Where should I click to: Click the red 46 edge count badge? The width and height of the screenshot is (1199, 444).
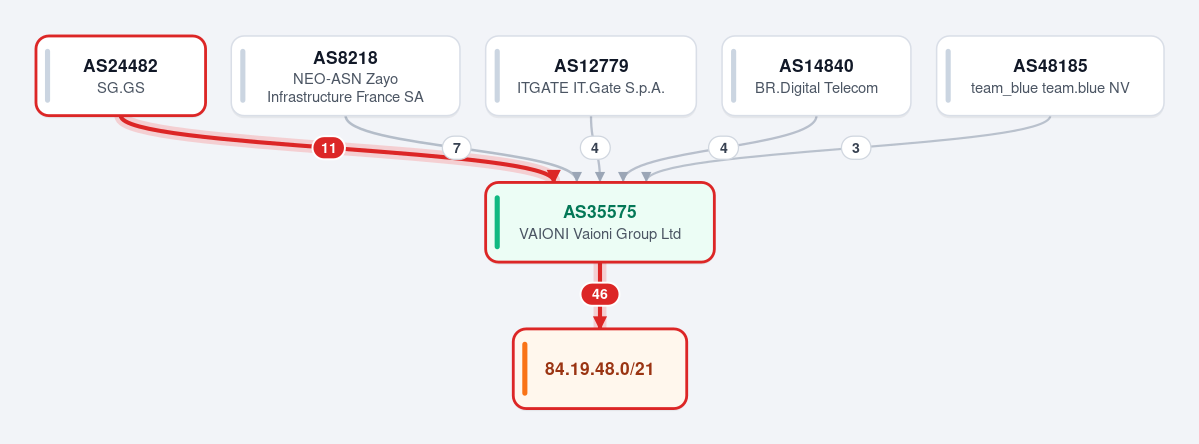[x=600, y=294]
